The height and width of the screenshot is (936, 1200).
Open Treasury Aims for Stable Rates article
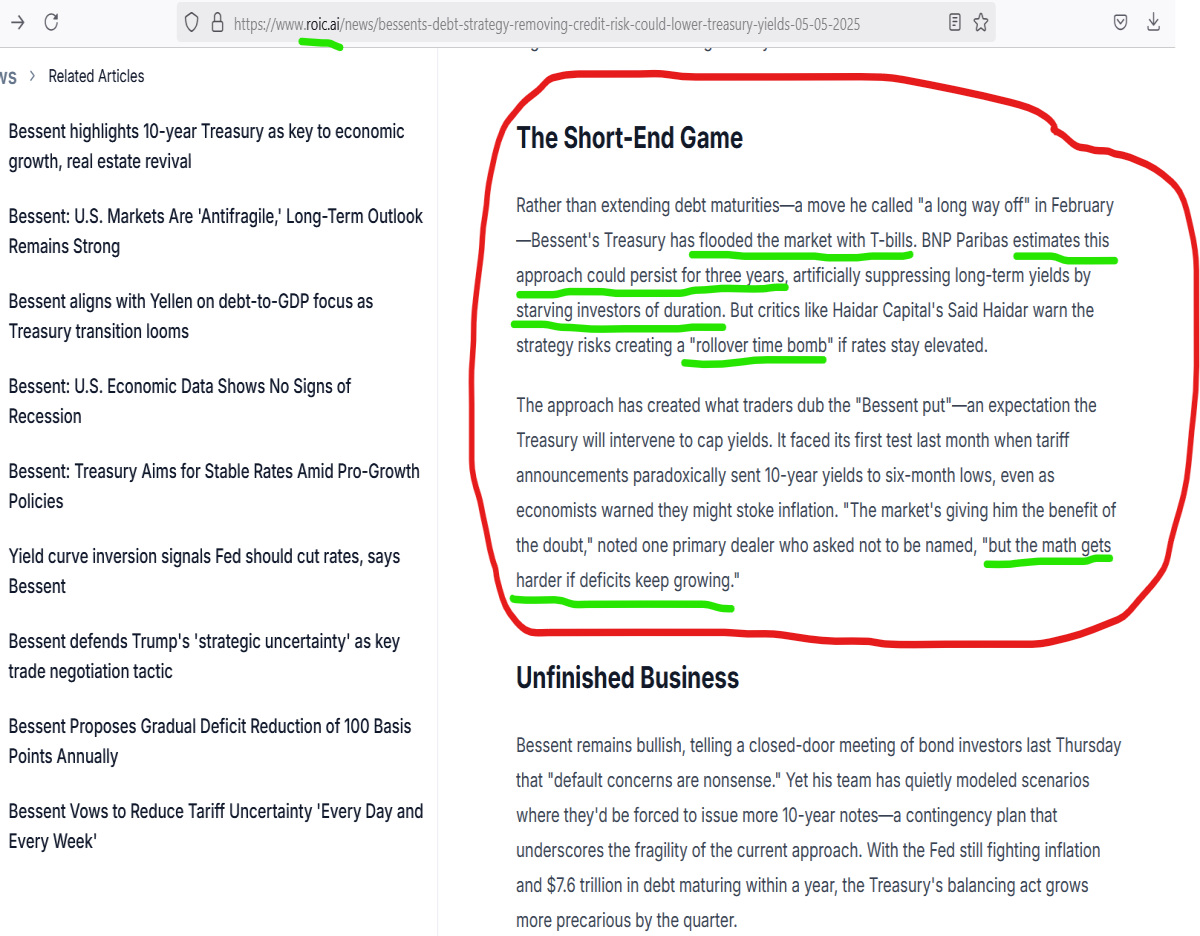click(214, 486)
